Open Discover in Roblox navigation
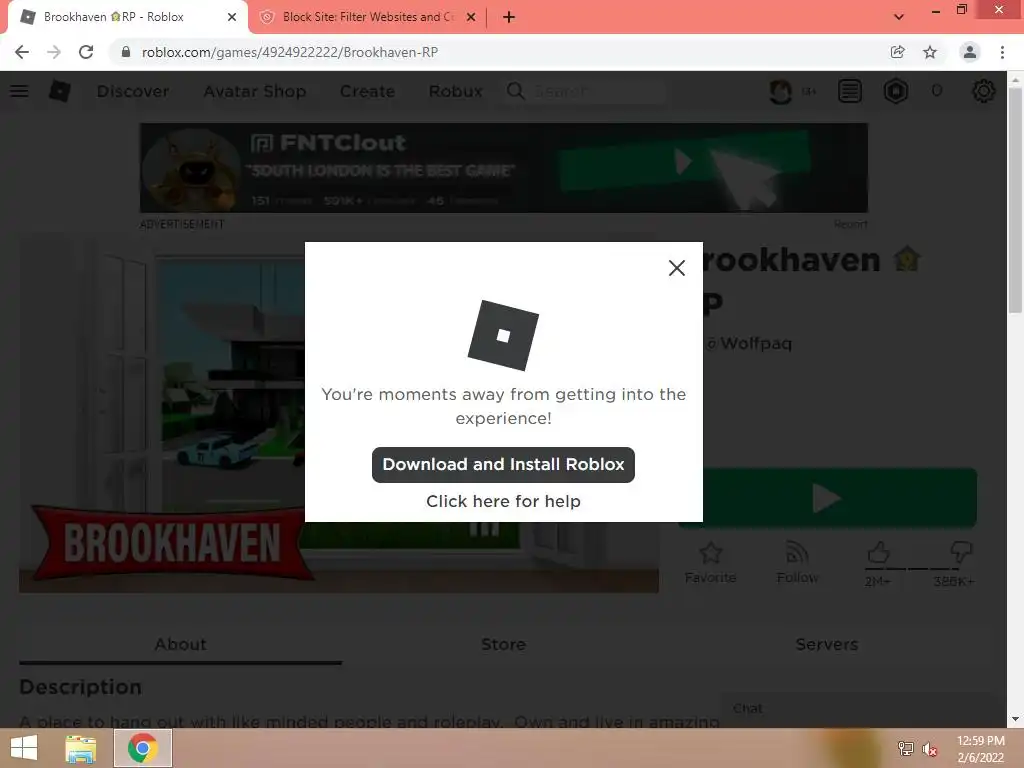1024x768 pixels. [x=133, y=91]
